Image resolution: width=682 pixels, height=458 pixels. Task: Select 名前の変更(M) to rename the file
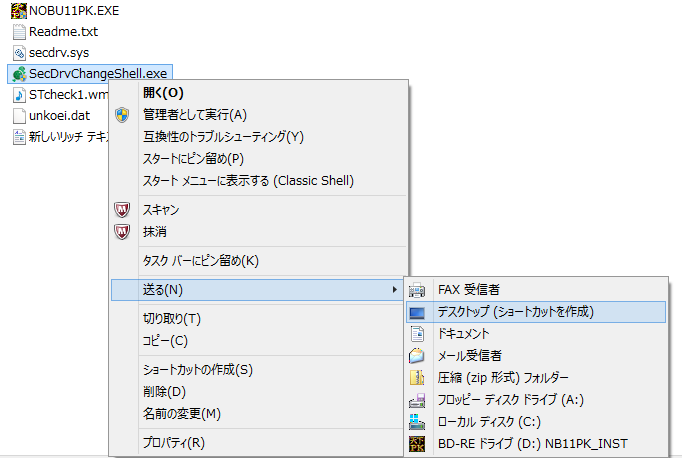click(181, 413)
